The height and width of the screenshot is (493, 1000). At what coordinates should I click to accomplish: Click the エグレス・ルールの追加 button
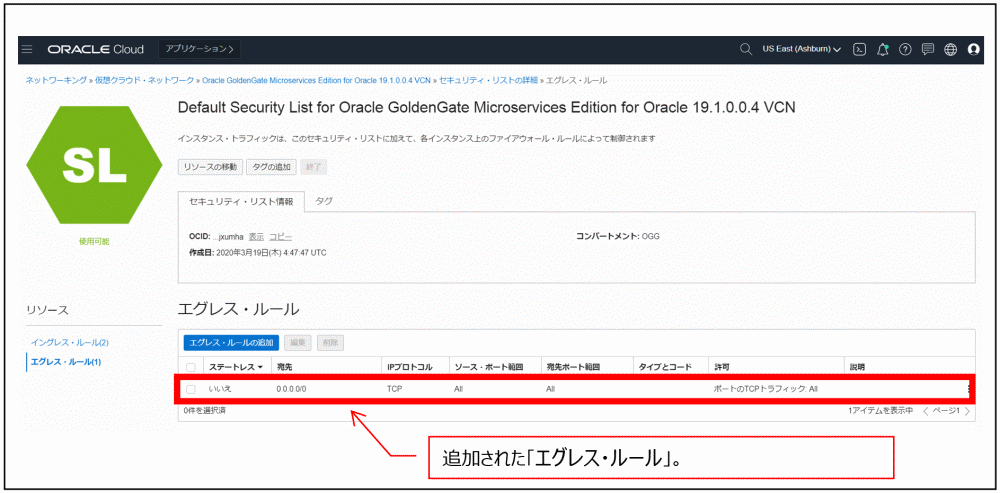pyautogui.click(x=231, y=342)
